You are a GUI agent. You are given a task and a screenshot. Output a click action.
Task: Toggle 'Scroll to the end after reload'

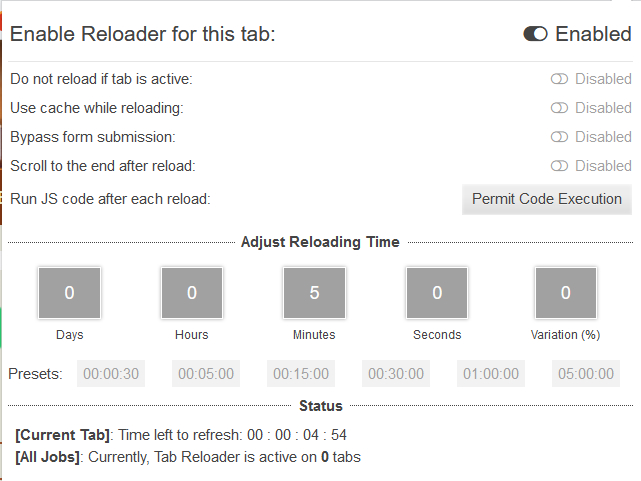tap(559, 166)
